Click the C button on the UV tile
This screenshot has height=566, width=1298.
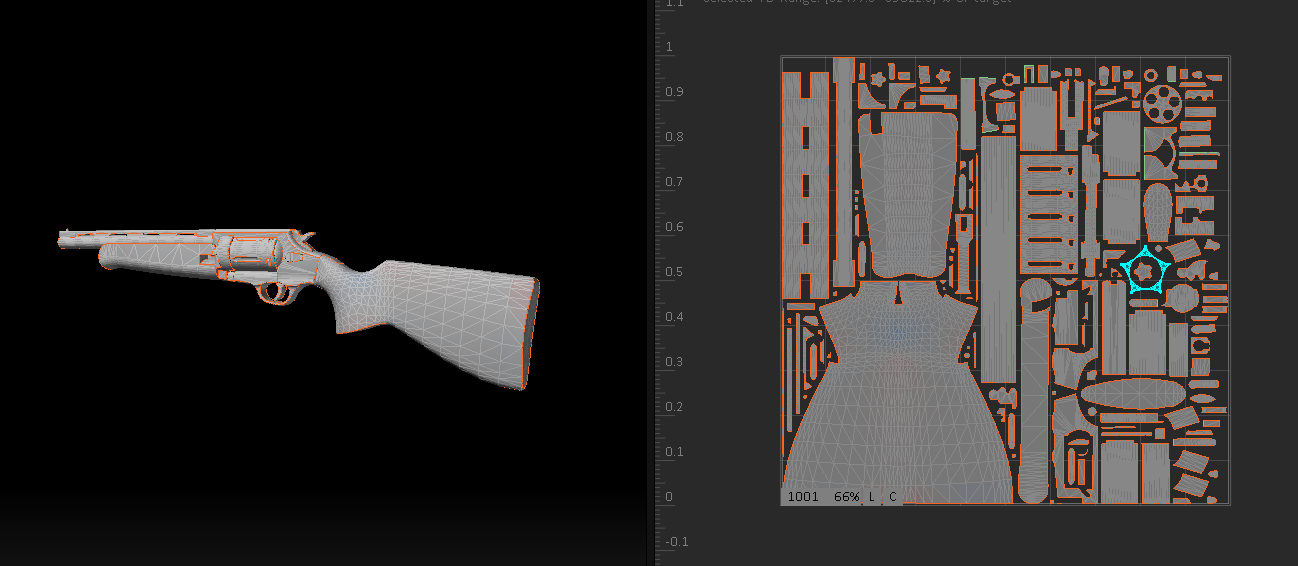[892, 497]
